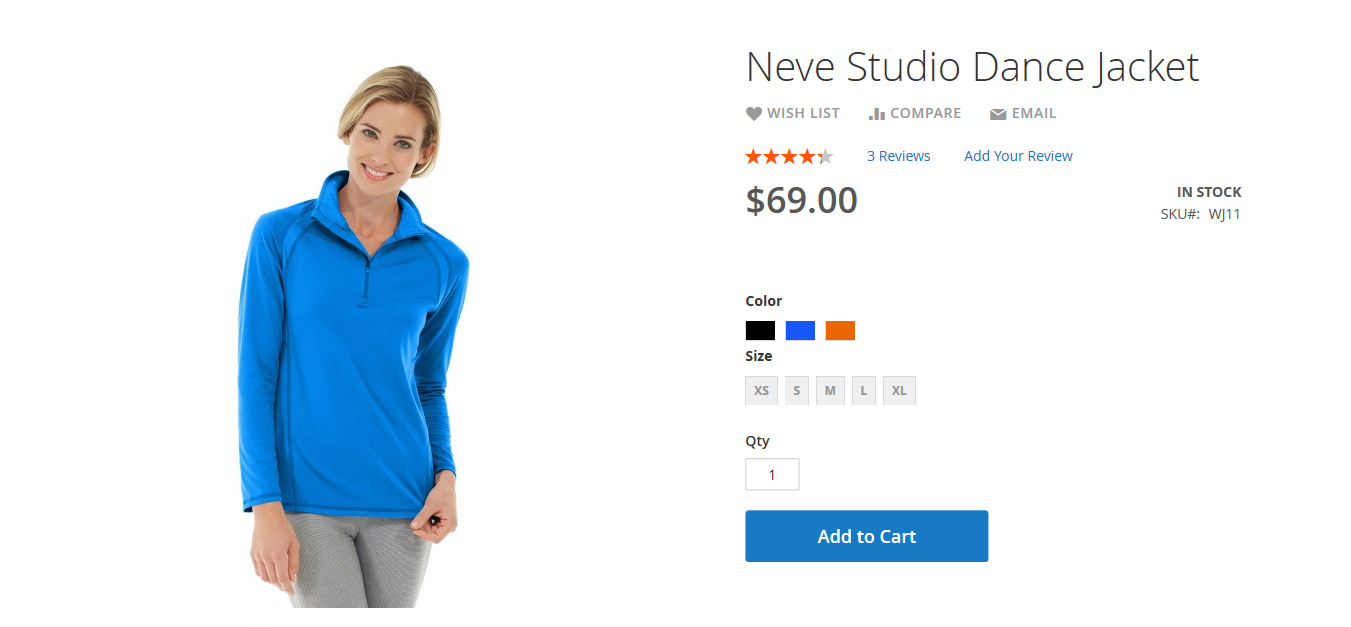This screenshot has width=1351, height=627.
Task: Click the Email envelope icon
Action: coord(998,114)
